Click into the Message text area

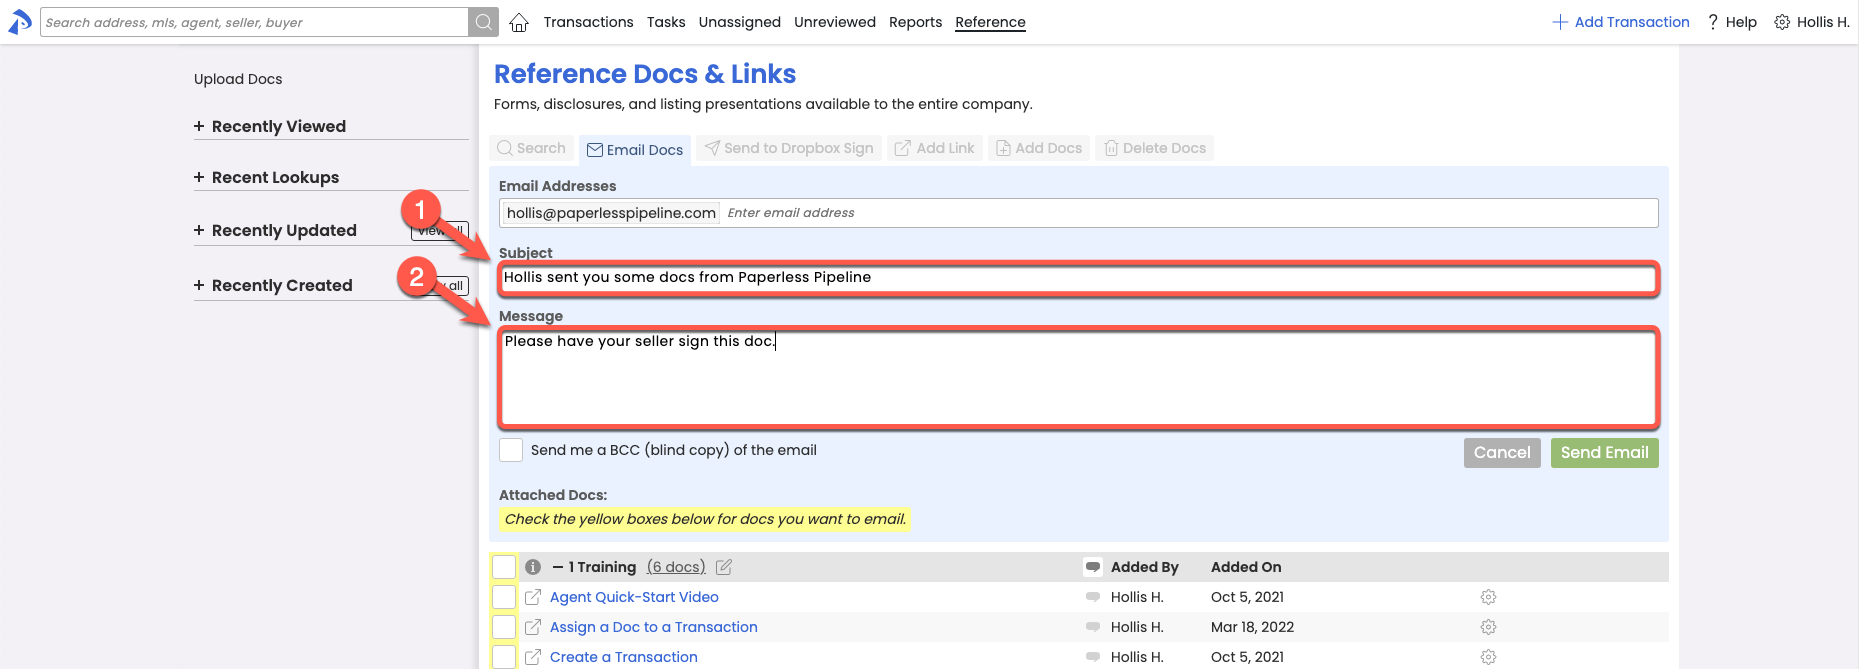click(1078, 378)
